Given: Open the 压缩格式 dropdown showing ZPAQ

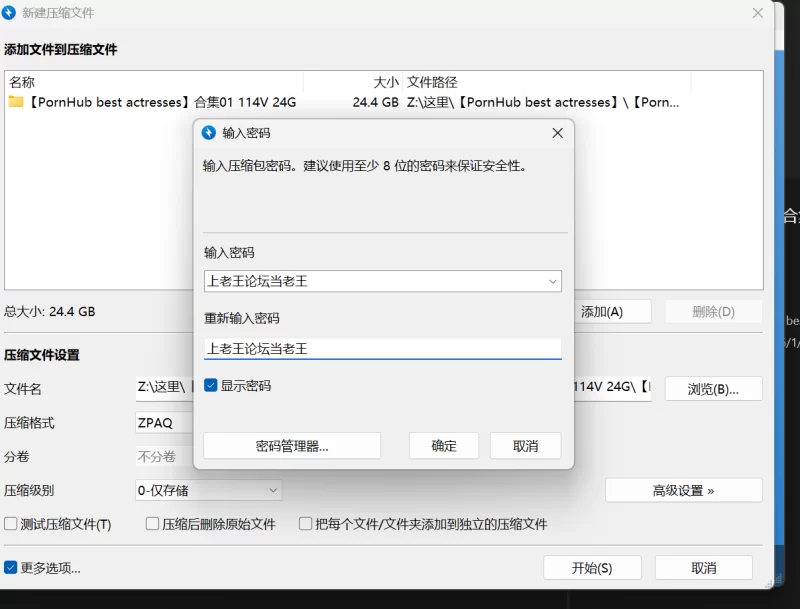Looking at the screenshot, I should pyautogui.click(x=164, y=423).
